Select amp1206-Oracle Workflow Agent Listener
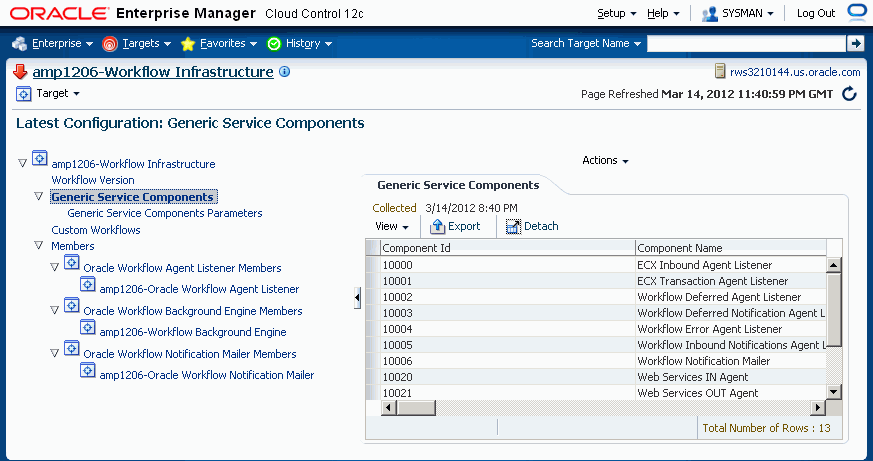The height and width of the screenshot is (461, 873). pos(199,290)
